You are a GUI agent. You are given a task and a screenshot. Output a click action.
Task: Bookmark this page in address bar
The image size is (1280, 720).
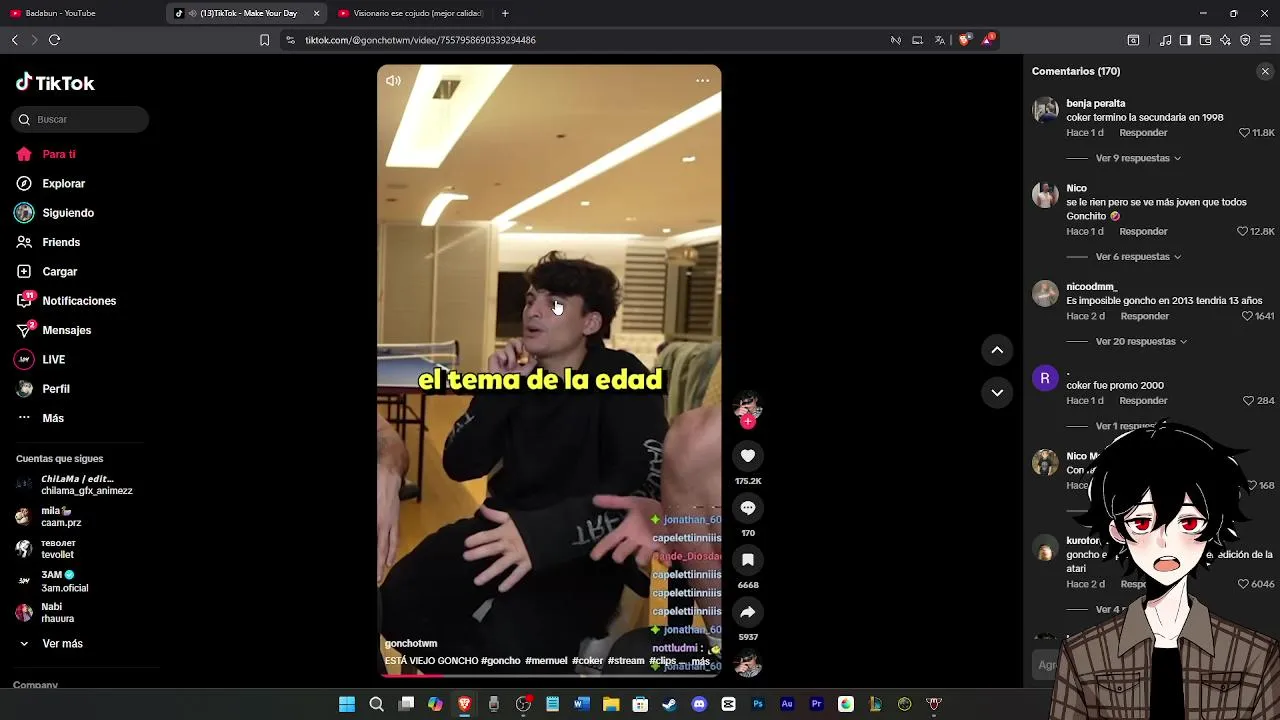[264, 40]
